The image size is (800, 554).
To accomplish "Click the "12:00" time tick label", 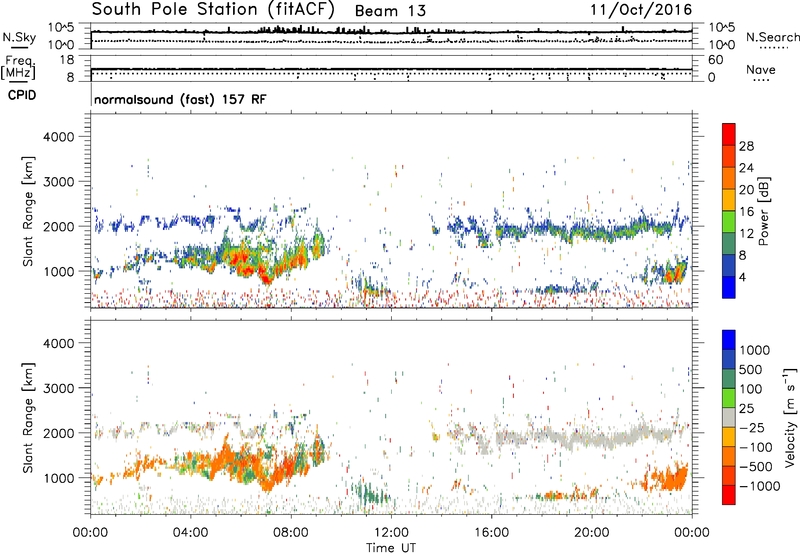I will pos(391,533).
